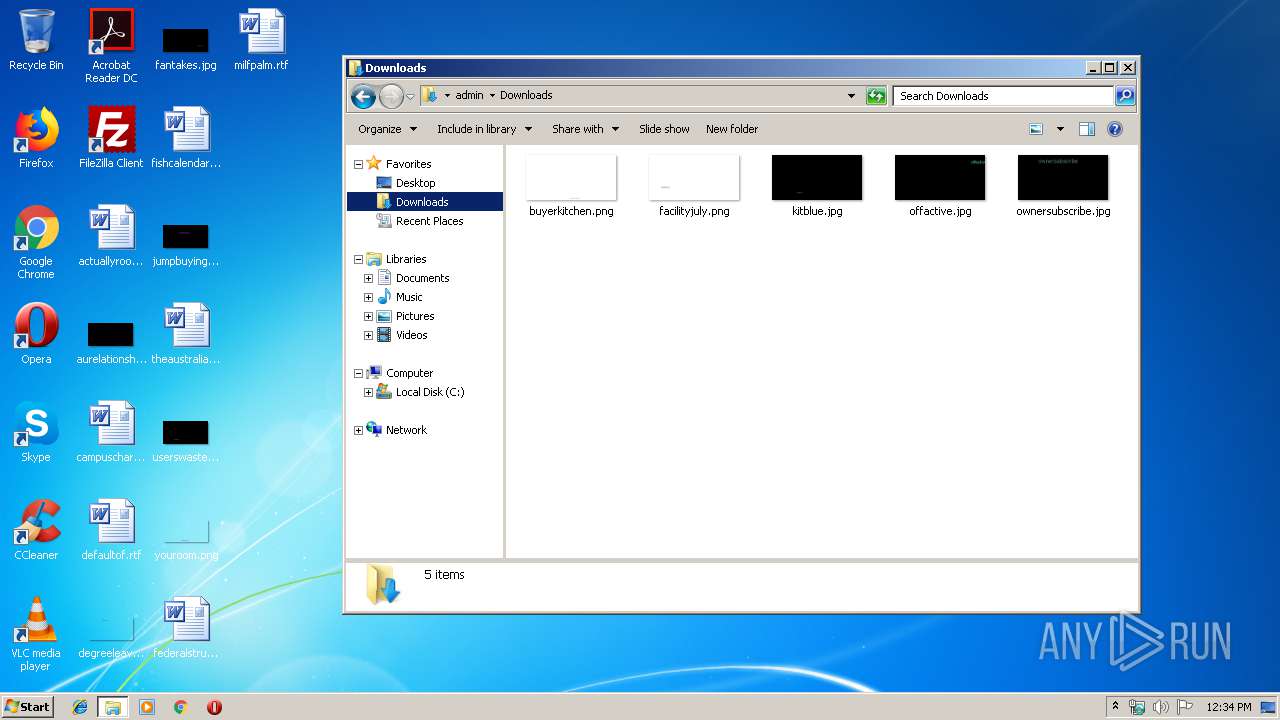1280x720 pixels.
Task: Select Computer in the navigation pane
Action: 409,373
